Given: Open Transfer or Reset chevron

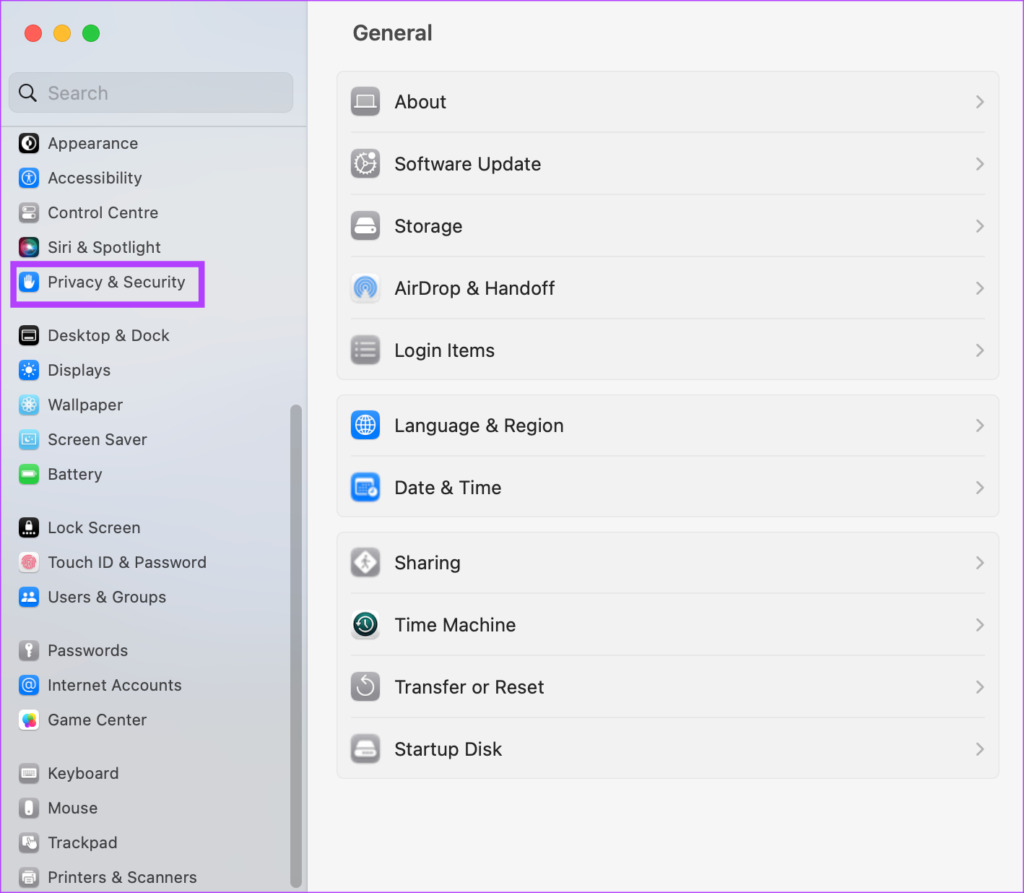Looking at the screenshot, I should pos(980,687).
